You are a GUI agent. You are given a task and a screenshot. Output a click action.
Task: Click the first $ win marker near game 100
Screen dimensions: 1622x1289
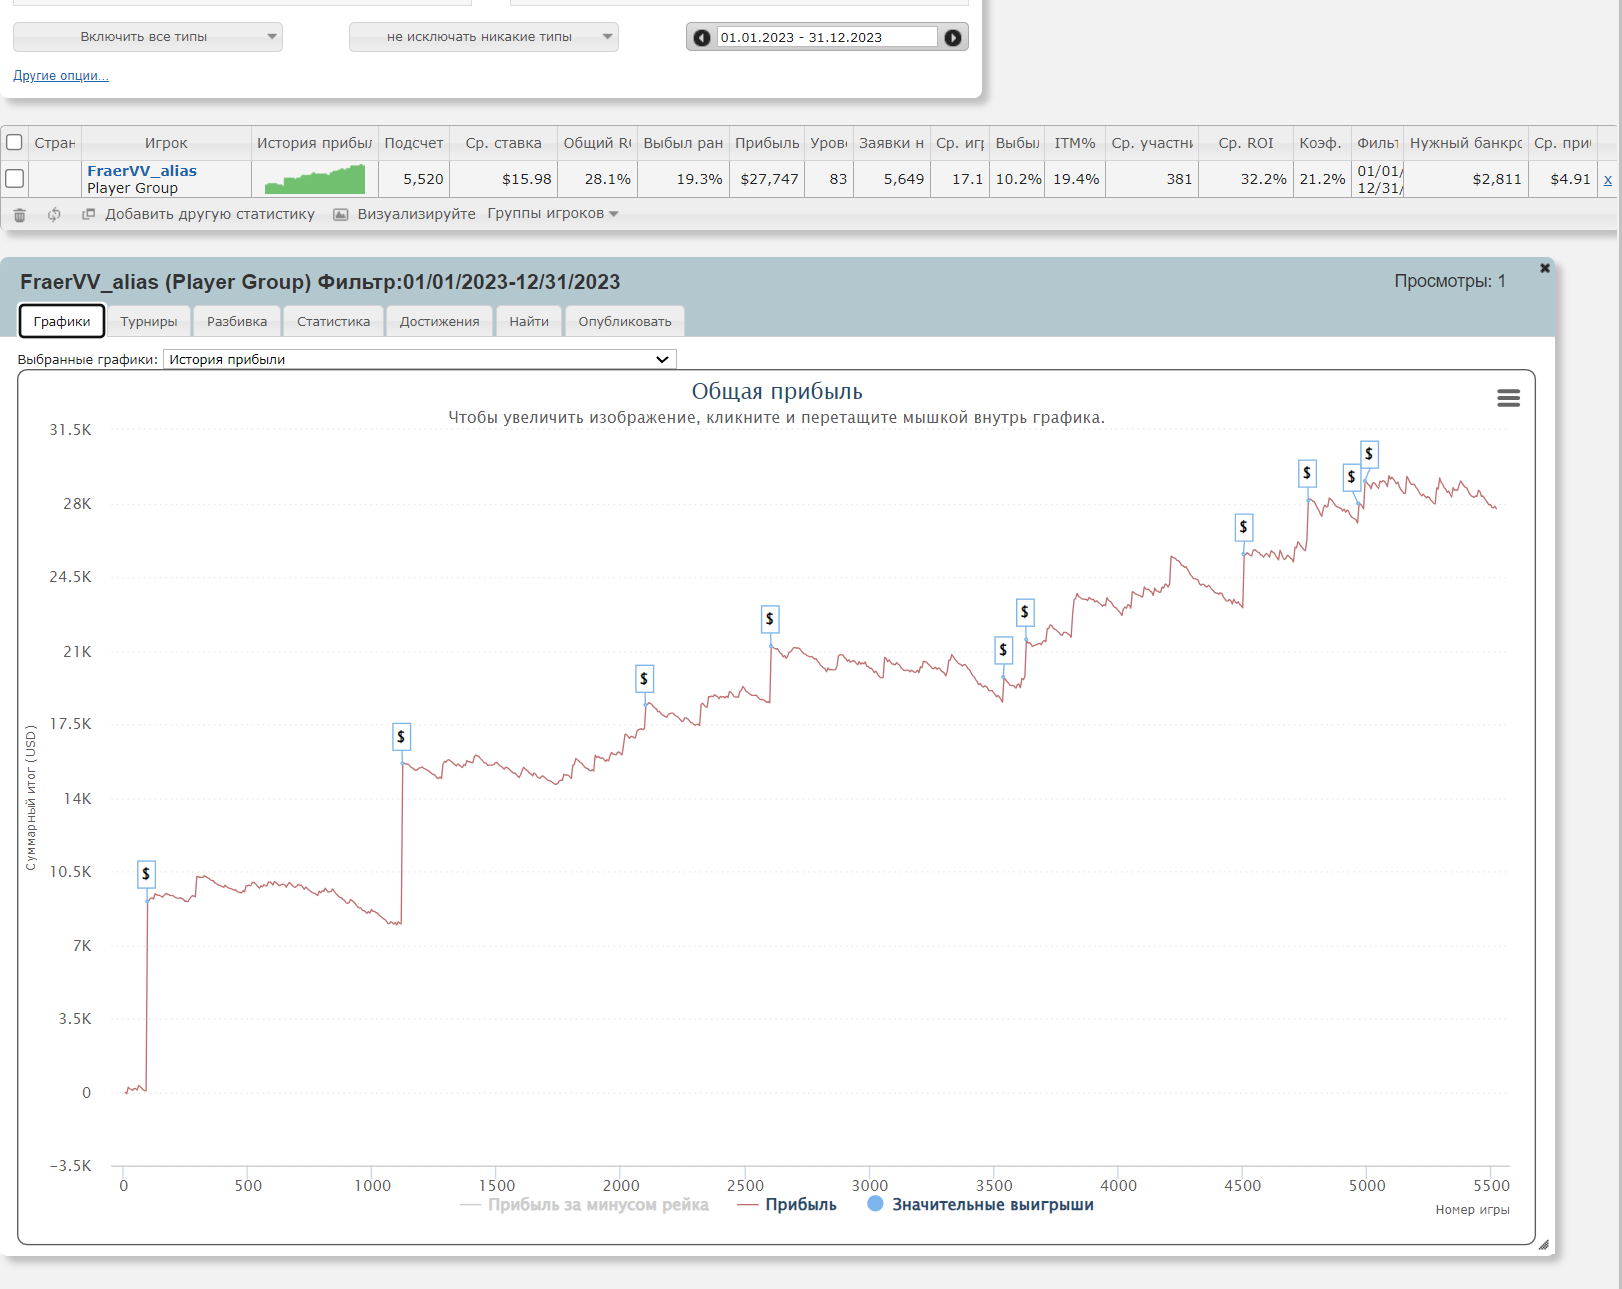point(146,874)
